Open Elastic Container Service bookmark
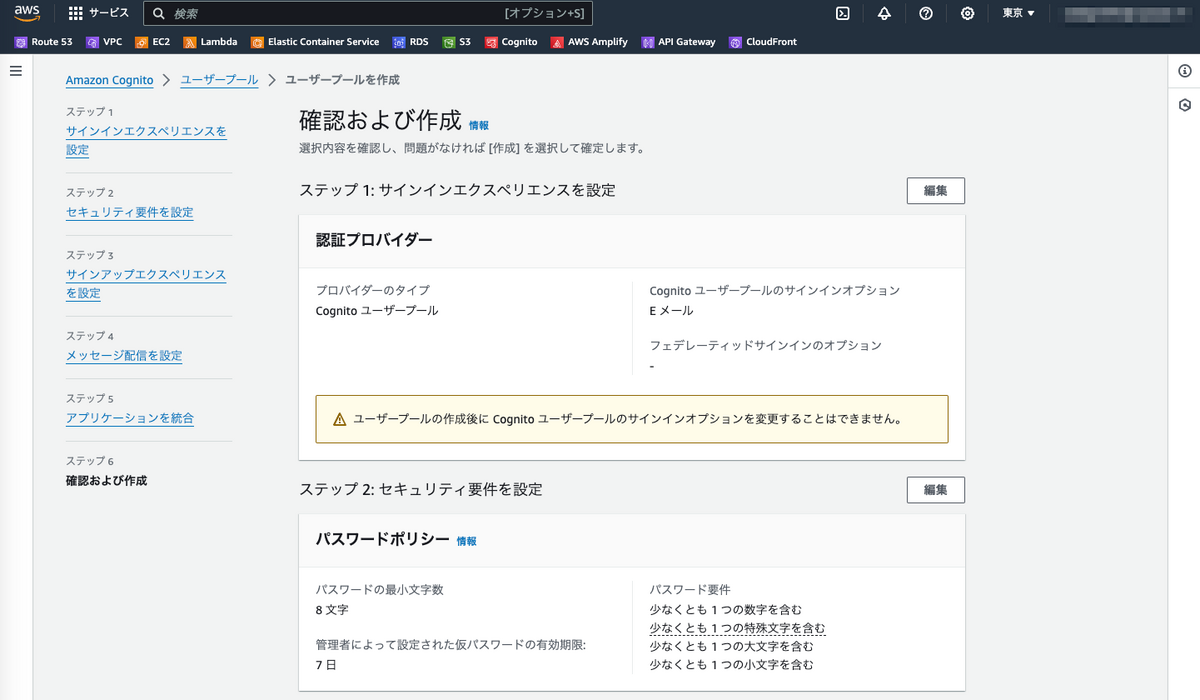 click(315, 42)
